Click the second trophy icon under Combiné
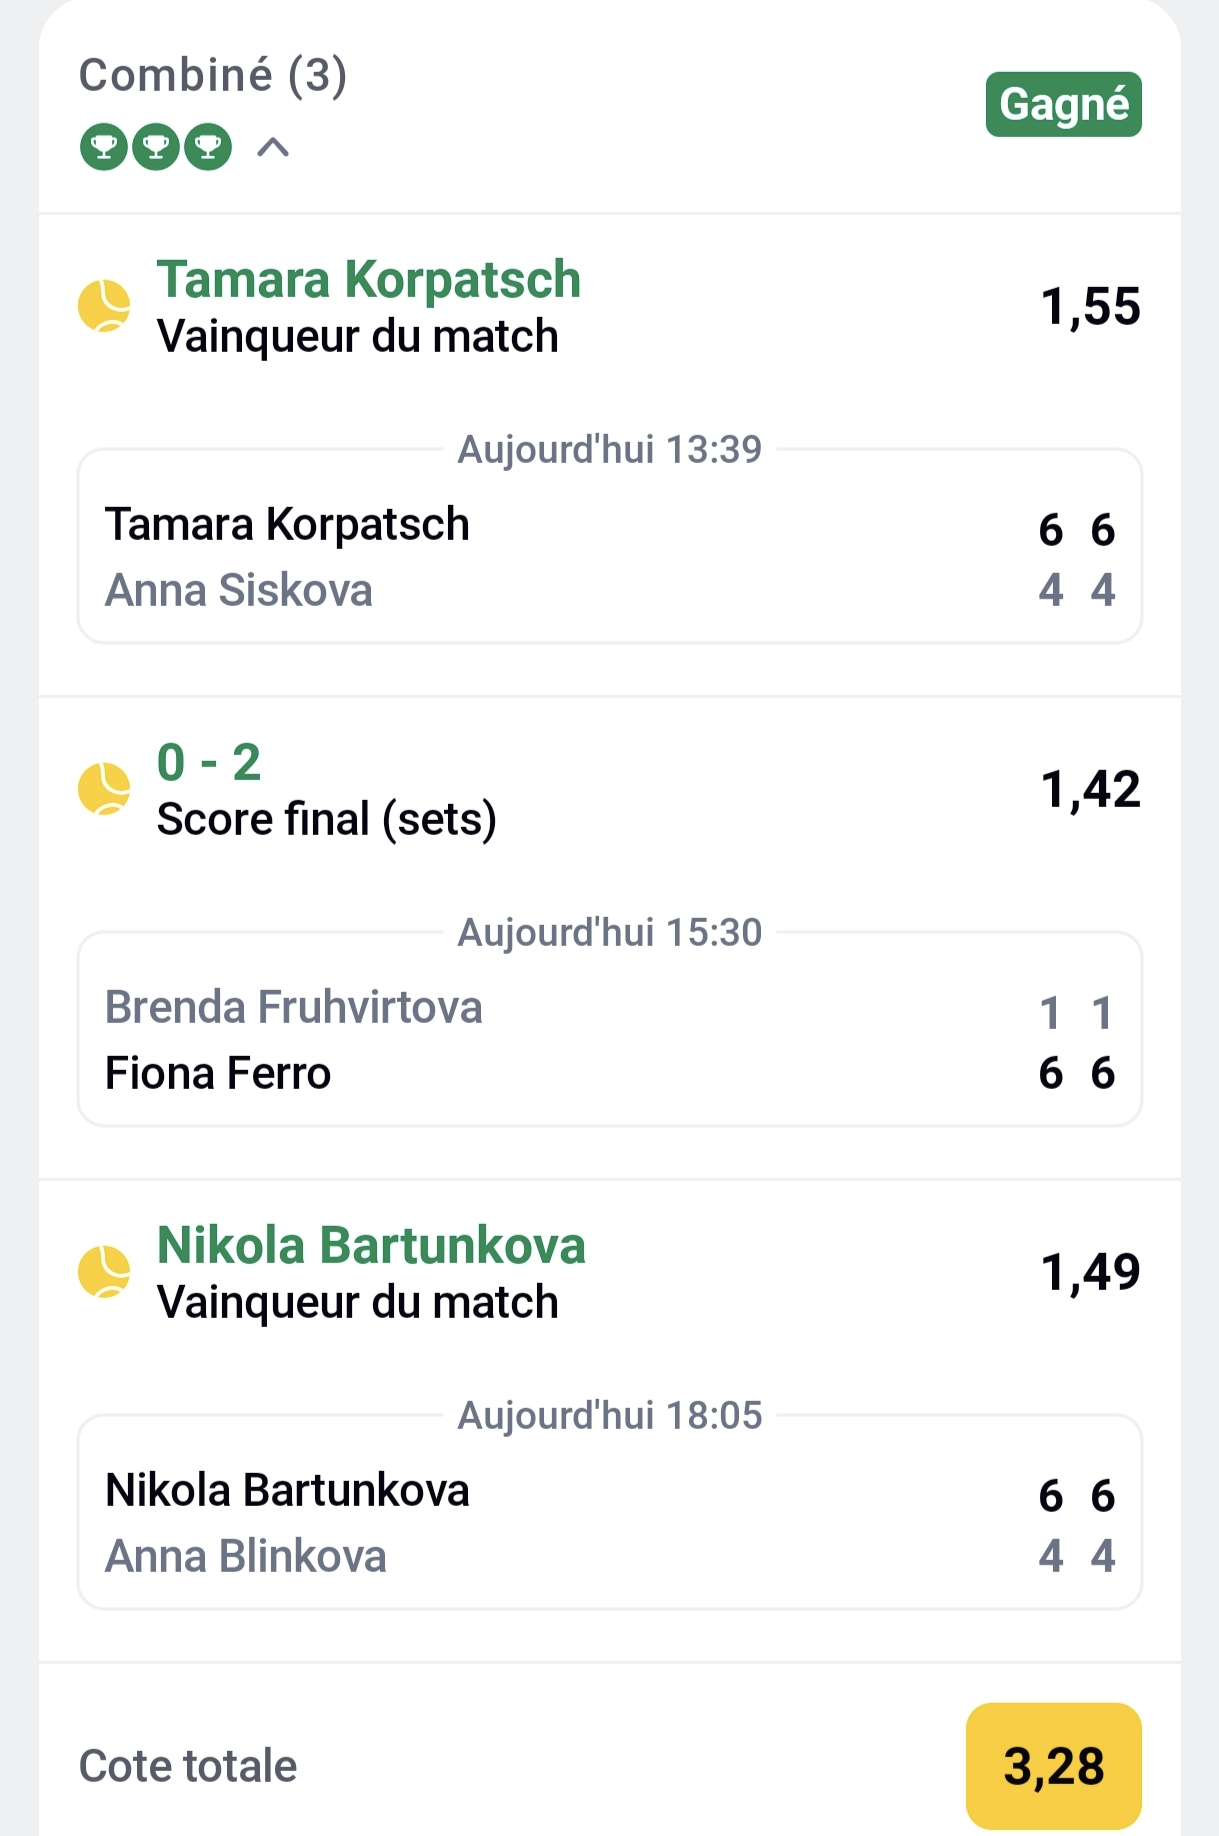 pyautogui.click(x=156, y=148)
